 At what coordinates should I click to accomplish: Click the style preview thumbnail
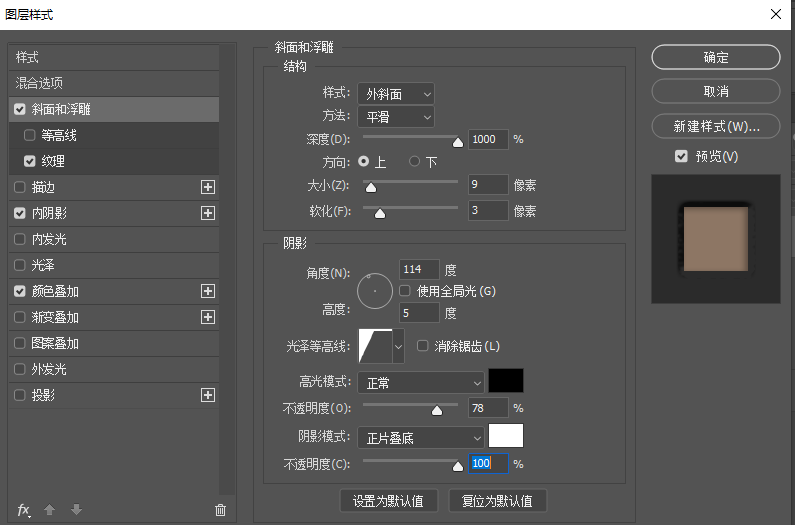[x=715, y=239]
